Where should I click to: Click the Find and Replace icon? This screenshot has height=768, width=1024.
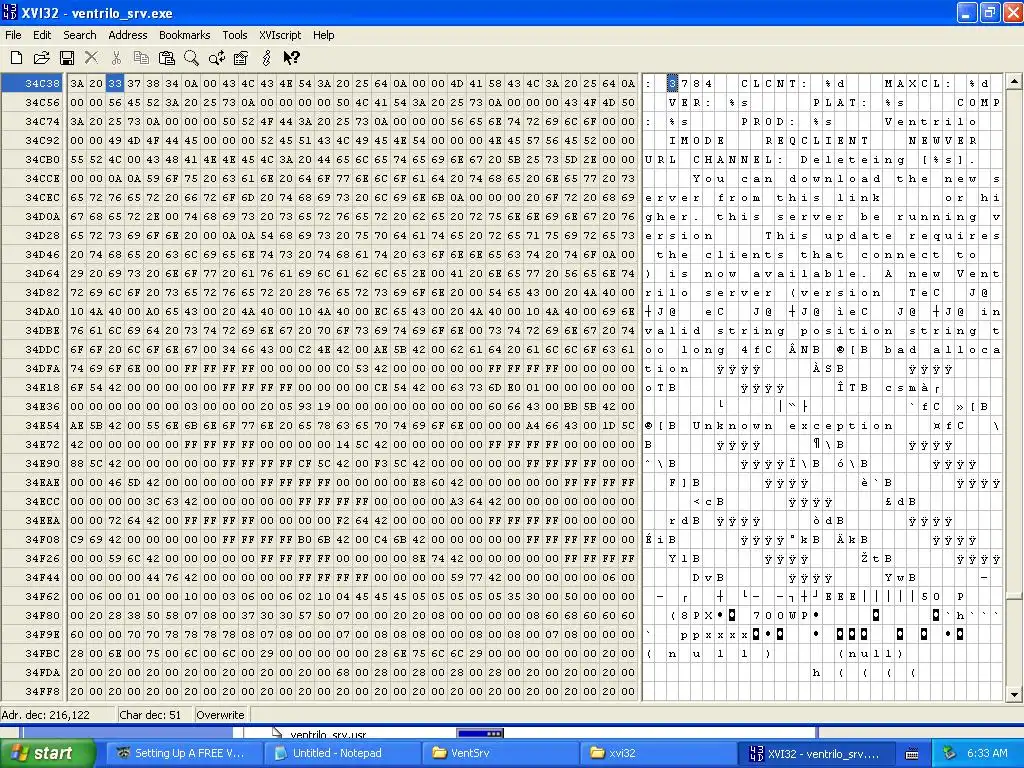click(x=217, y=58)
